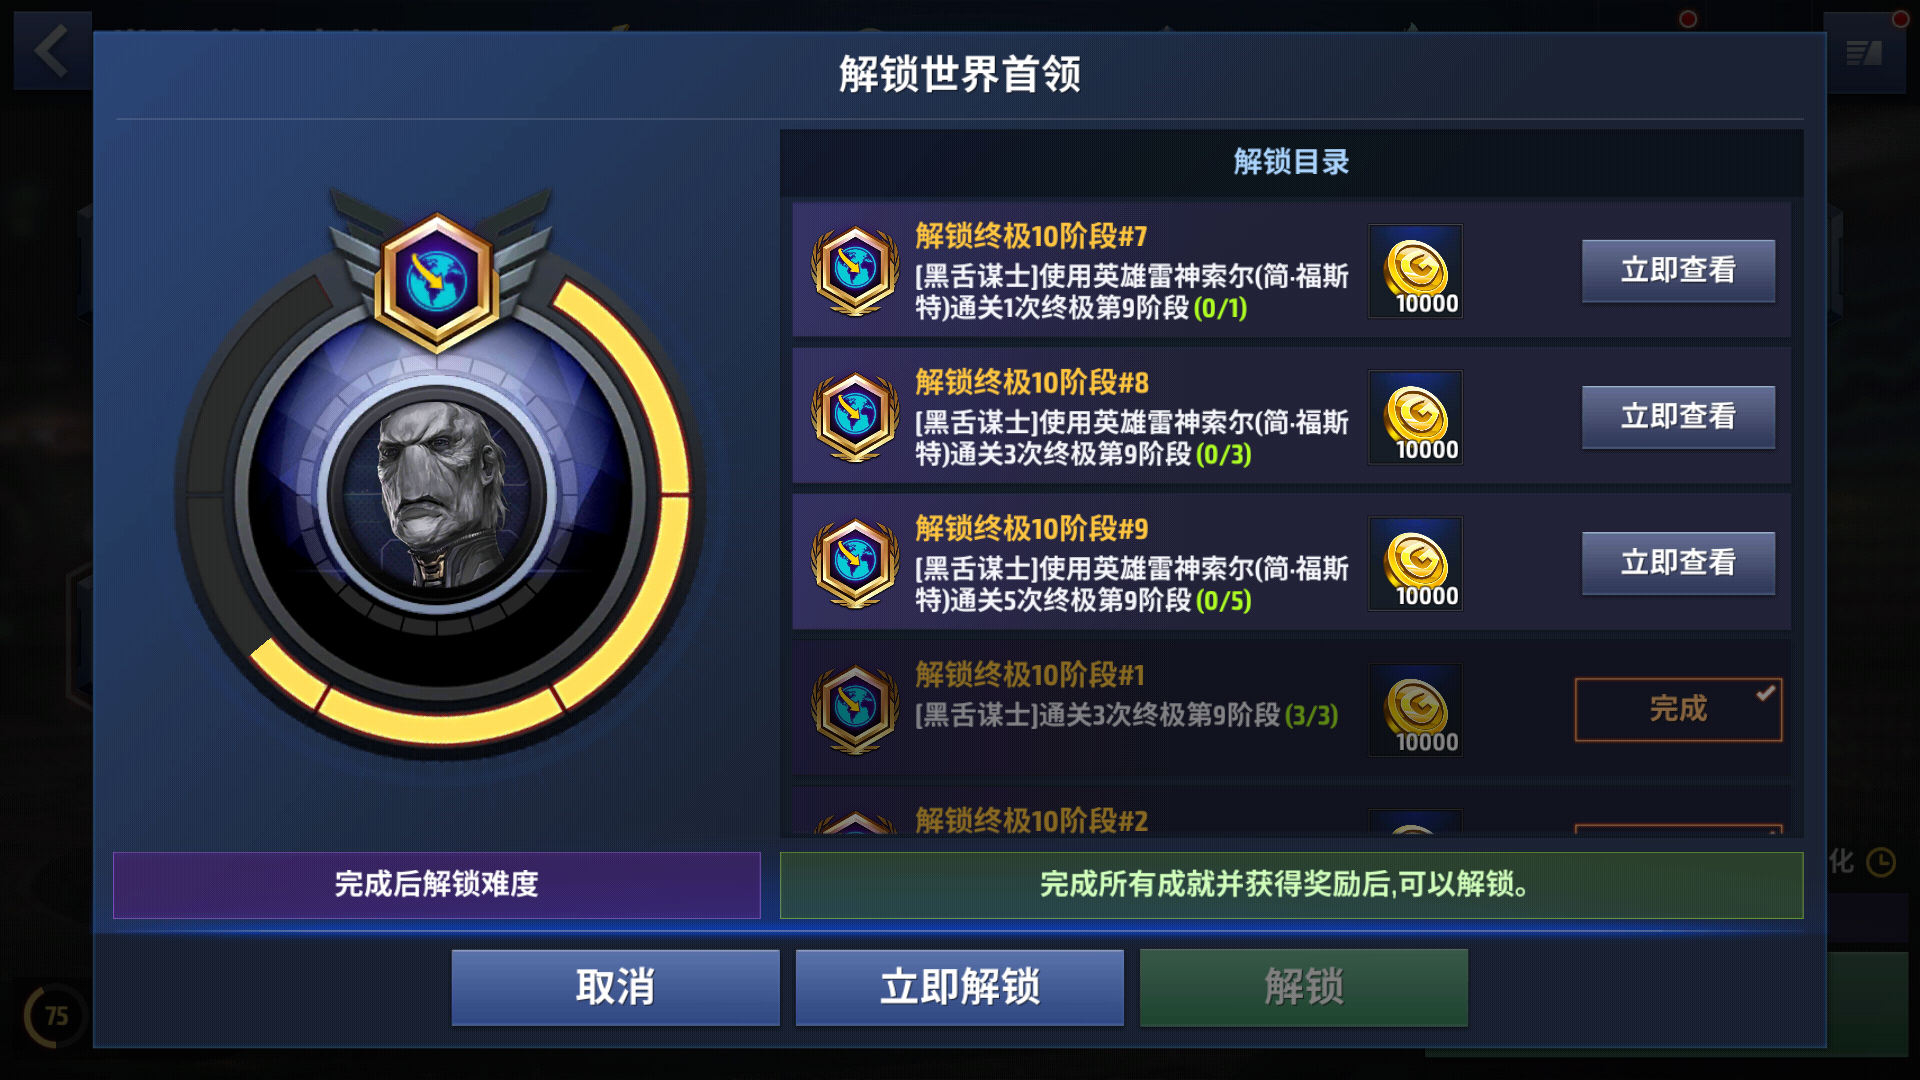The height and width of the screenshot is (1080, 1920).
Task: Tap the gold coin reward for stage #7
Action: point(1416,270)
